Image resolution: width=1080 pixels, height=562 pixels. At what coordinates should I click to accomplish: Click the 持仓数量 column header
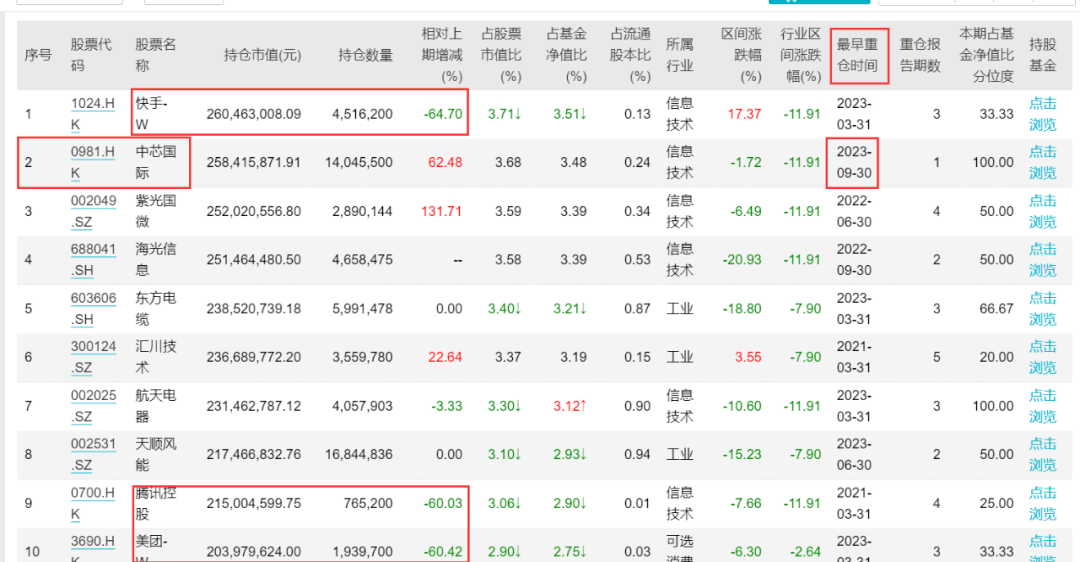(x=365, y=55)
